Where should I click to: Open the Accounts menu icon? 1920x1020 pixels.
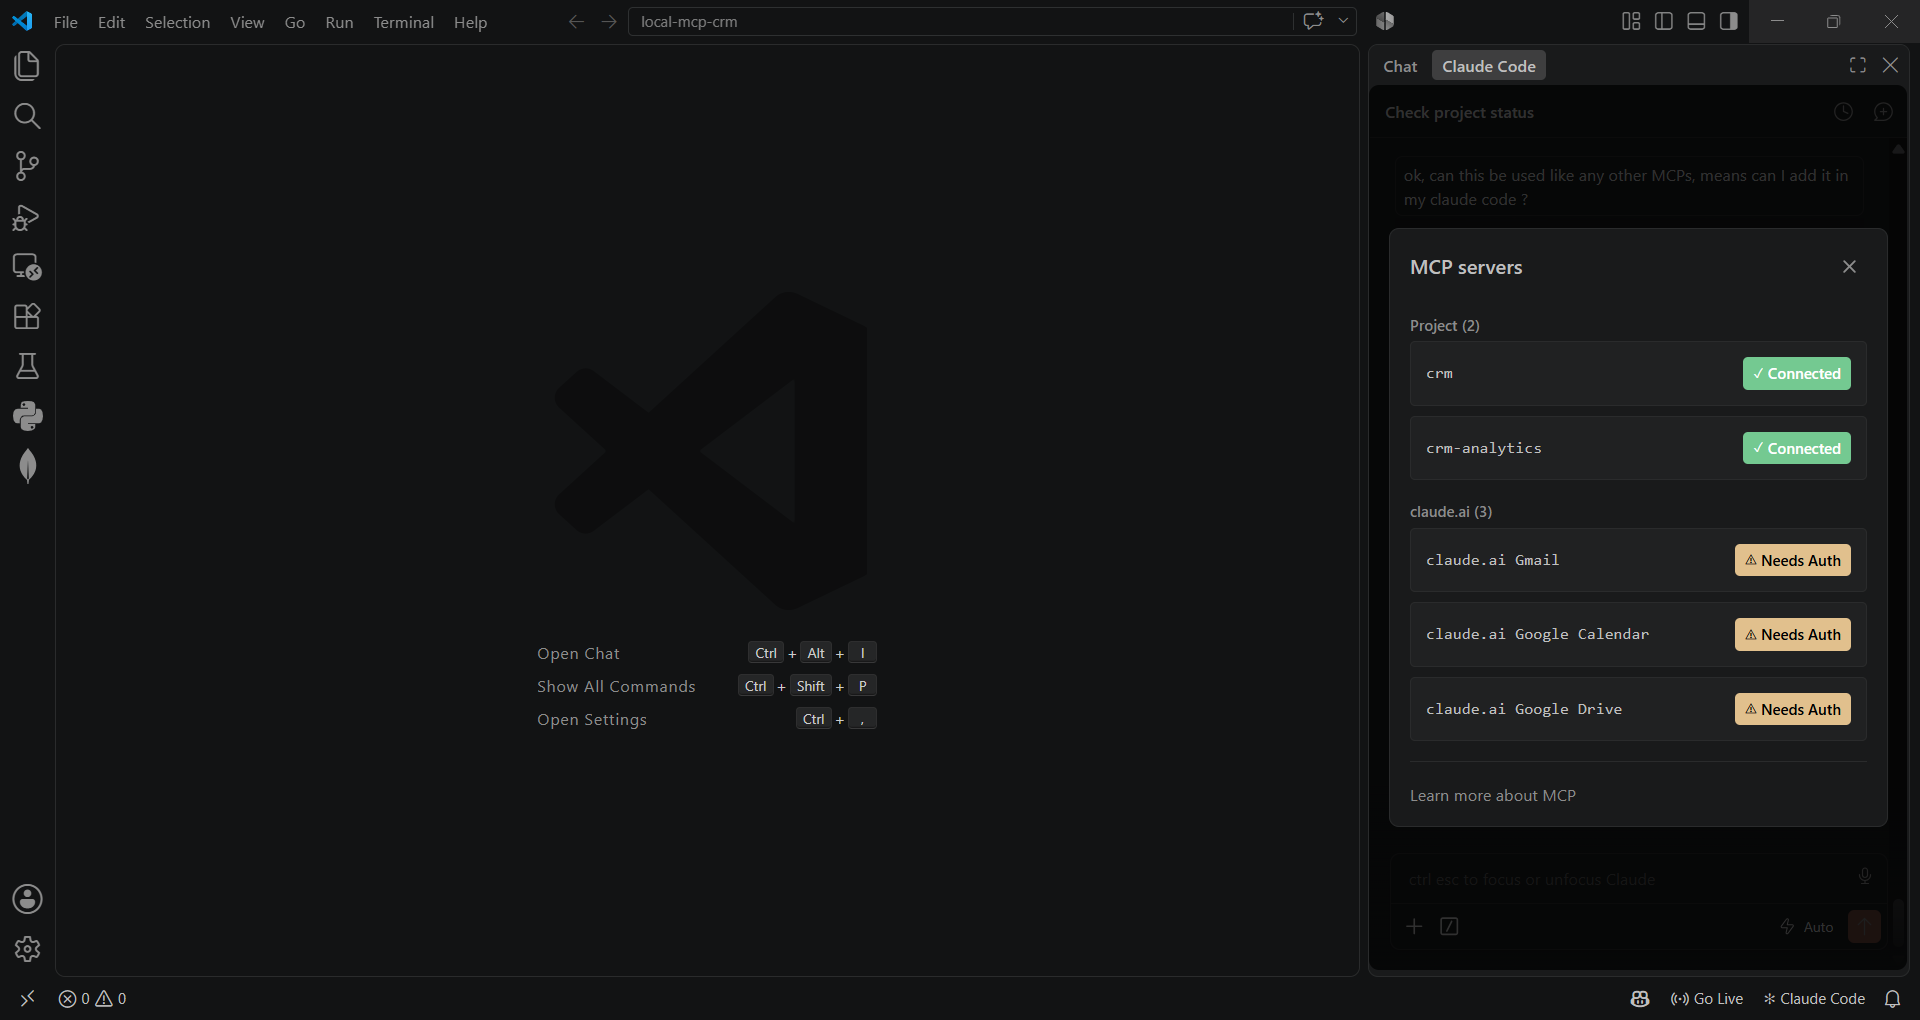(27, 899)
